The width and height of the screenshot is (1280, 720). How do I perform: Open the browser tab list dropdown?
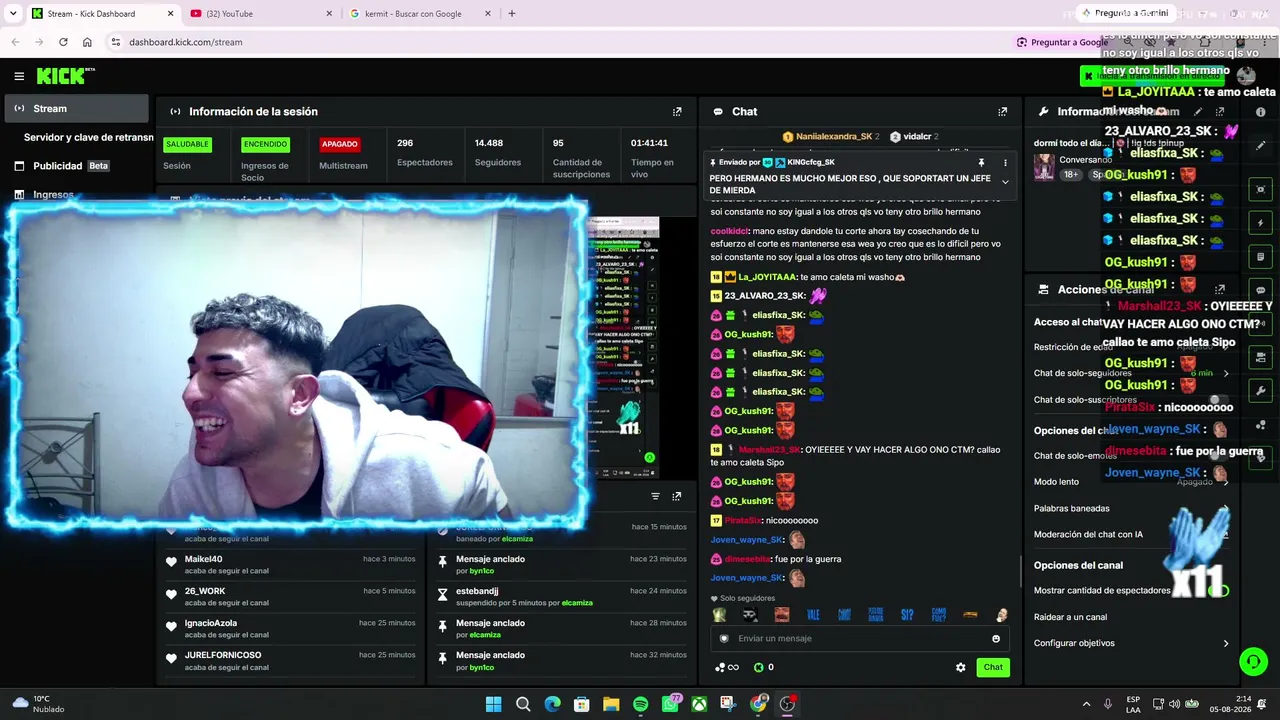13,14
